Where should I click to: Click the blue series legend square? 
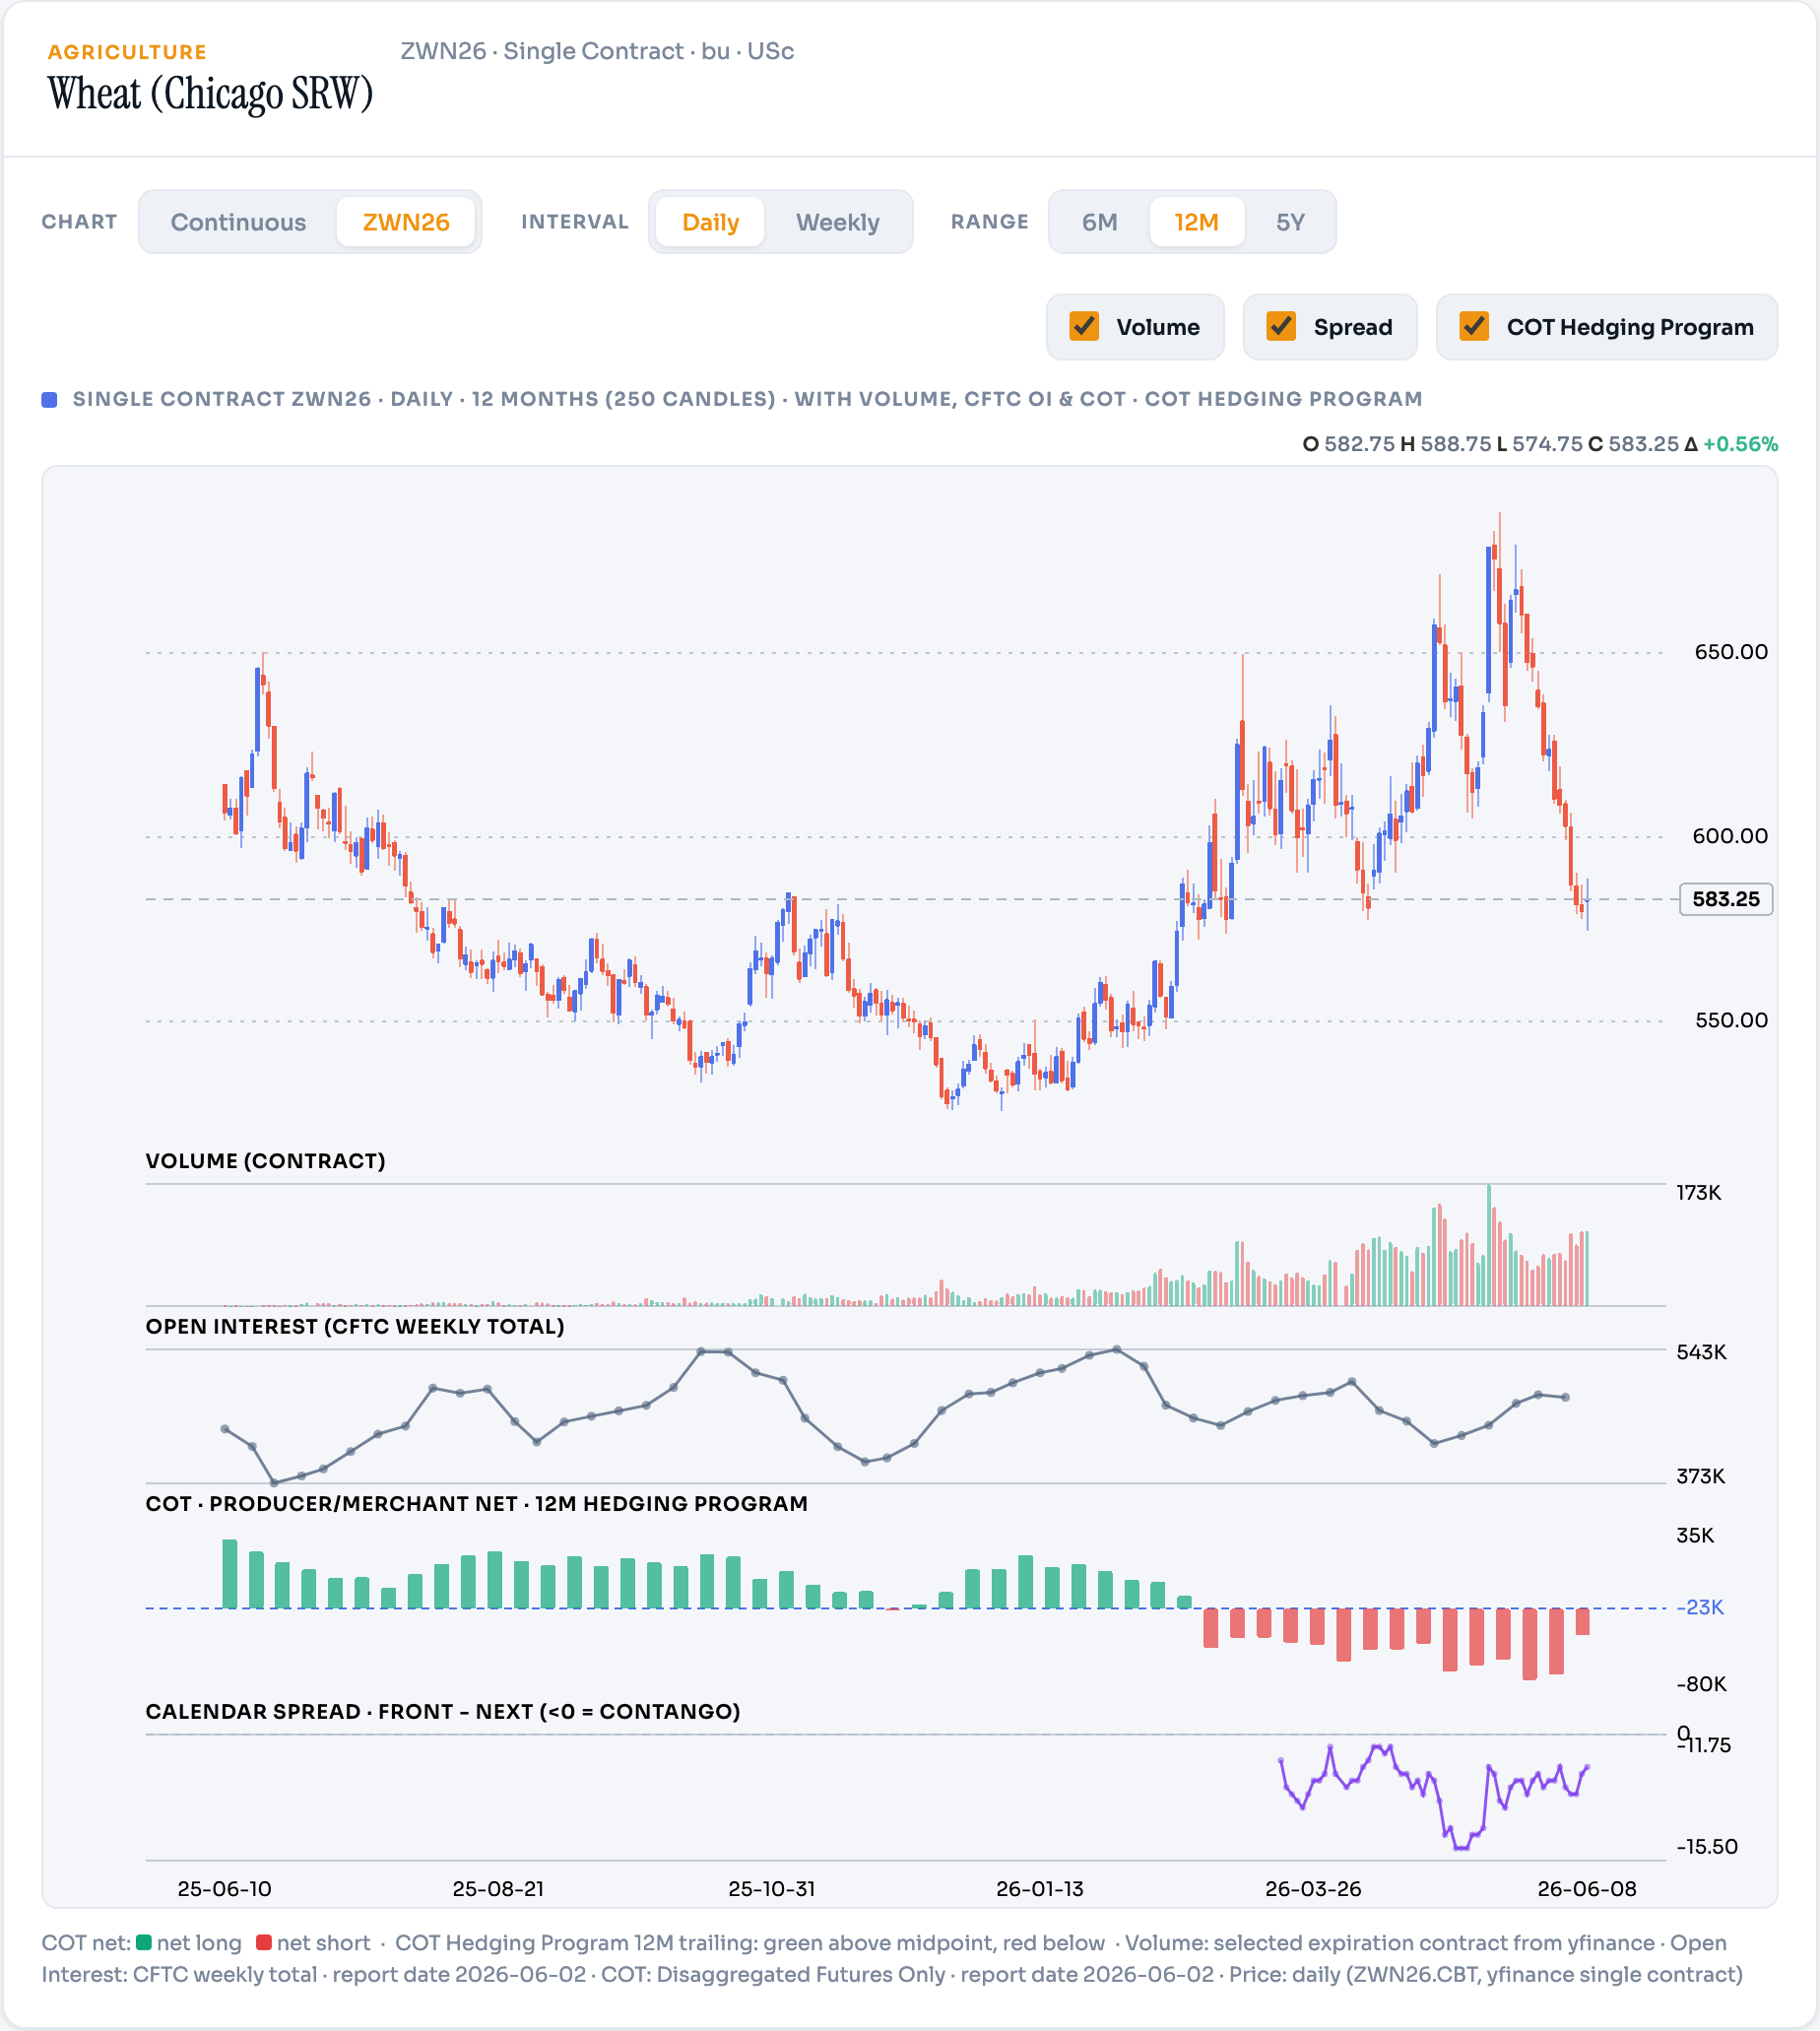pos(49,400)
